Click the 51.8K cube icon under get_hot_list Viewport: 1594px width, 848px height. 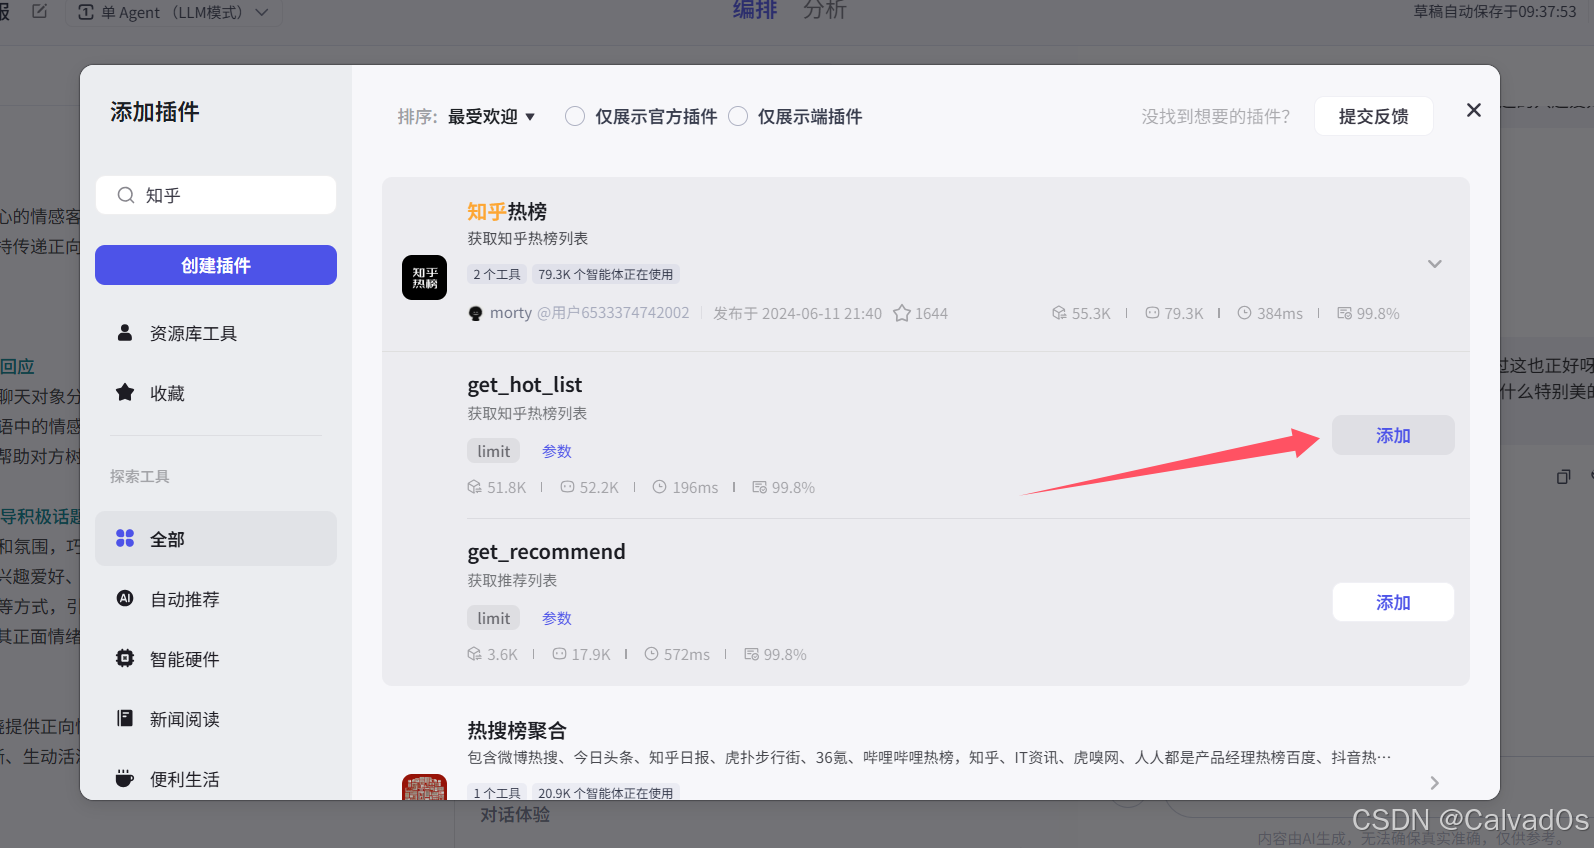[x=474, y=487]
